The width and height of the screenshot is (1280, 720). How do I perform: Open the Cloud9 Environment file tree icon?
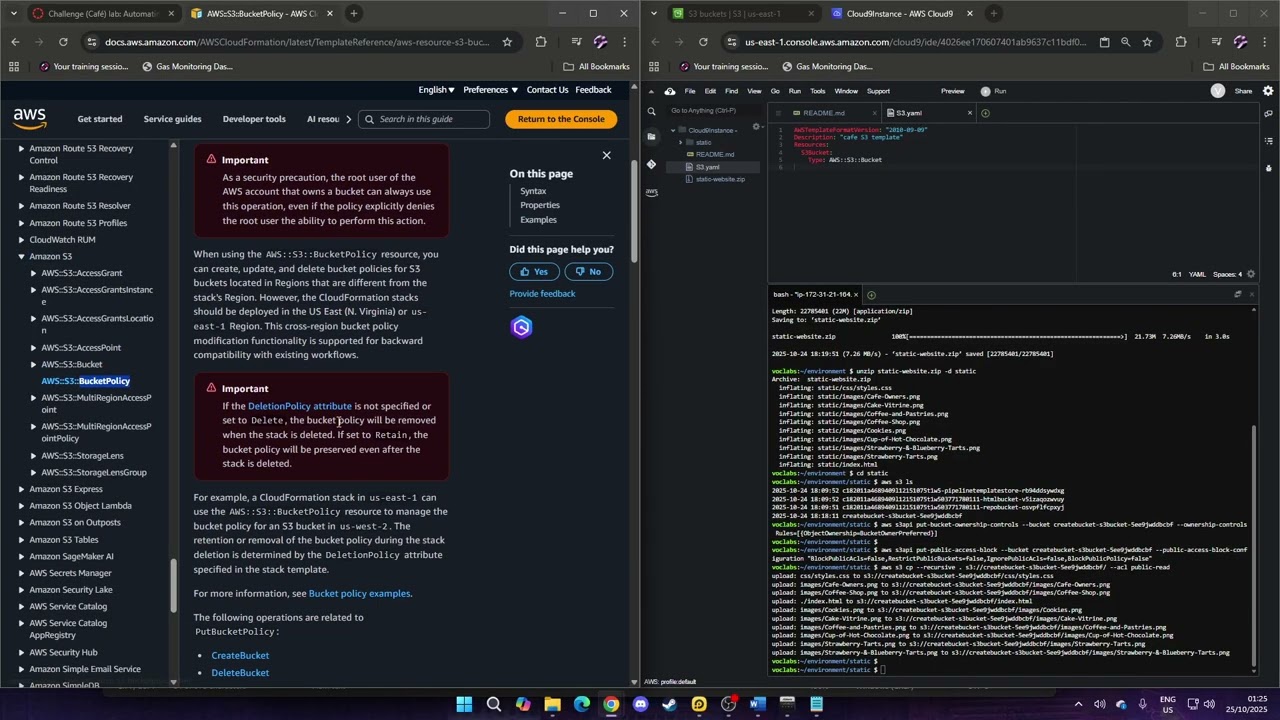tap(652, 137)
